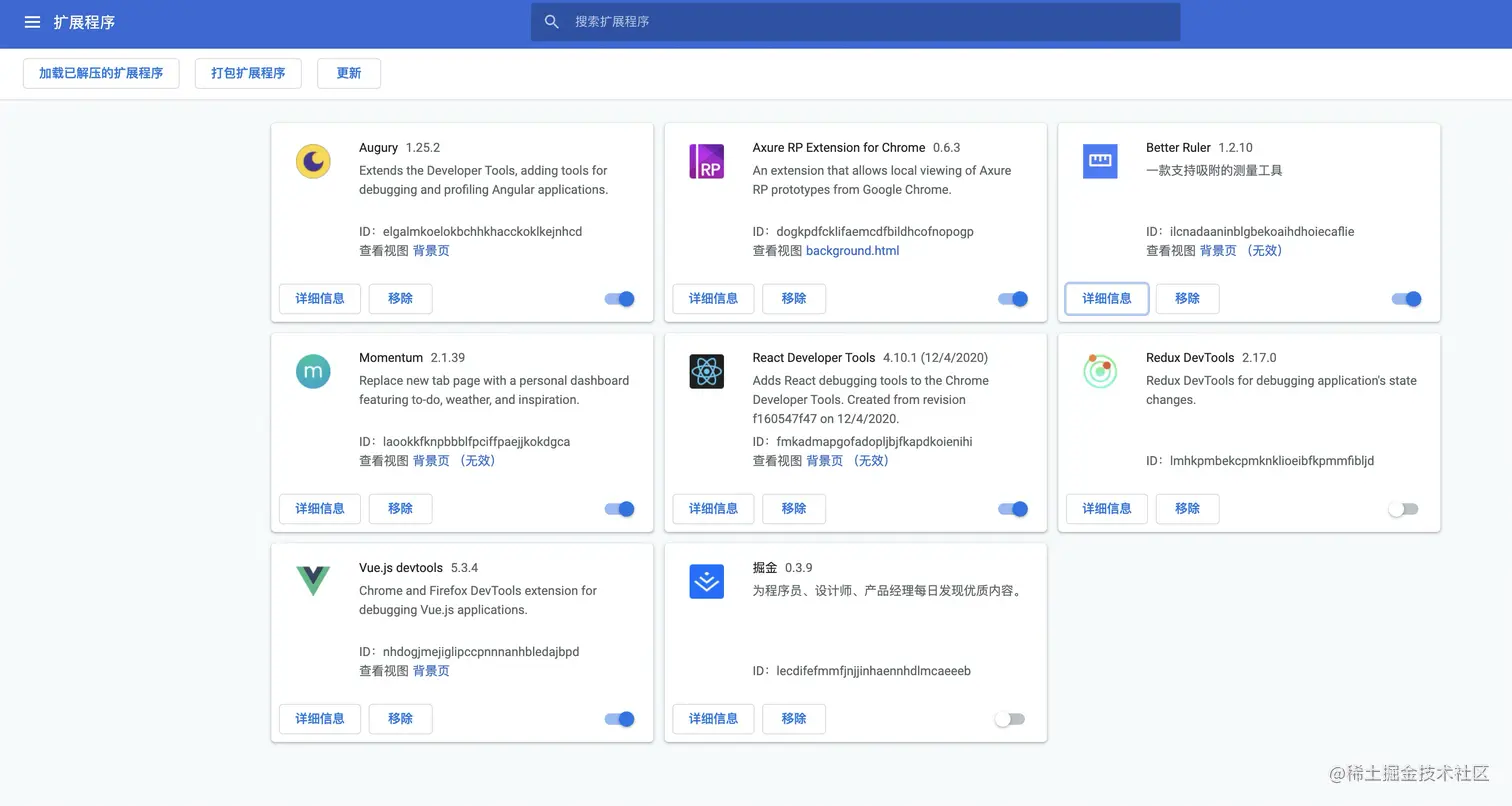Screen dimensions: 1512x806
Task: Remove the Momentum extension
Action: coord(400,508)
